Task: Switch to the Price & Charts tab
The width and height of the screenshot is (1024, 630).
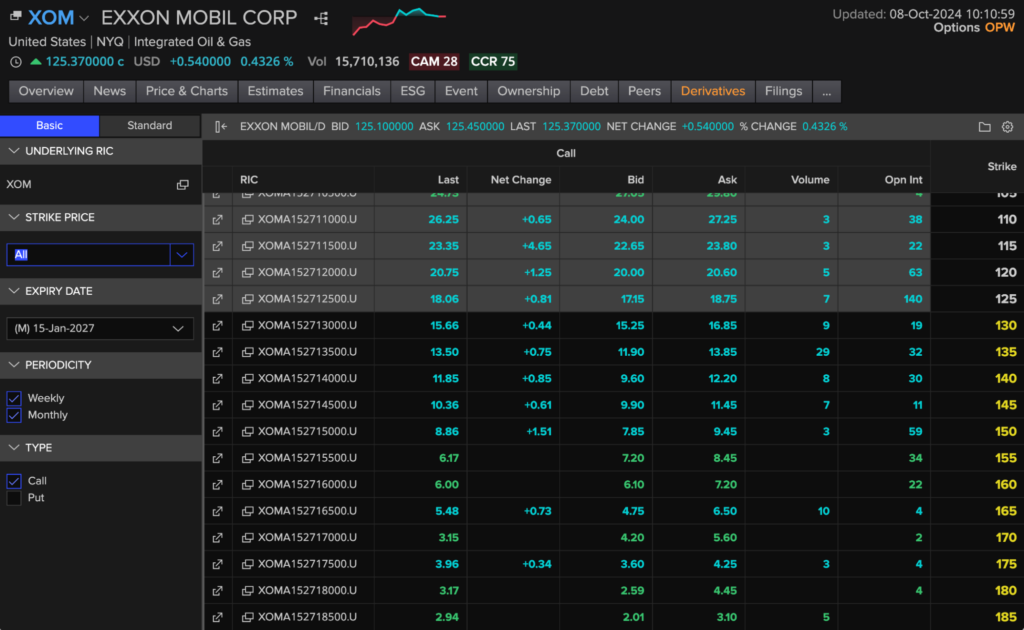Action: click(186, 91)
